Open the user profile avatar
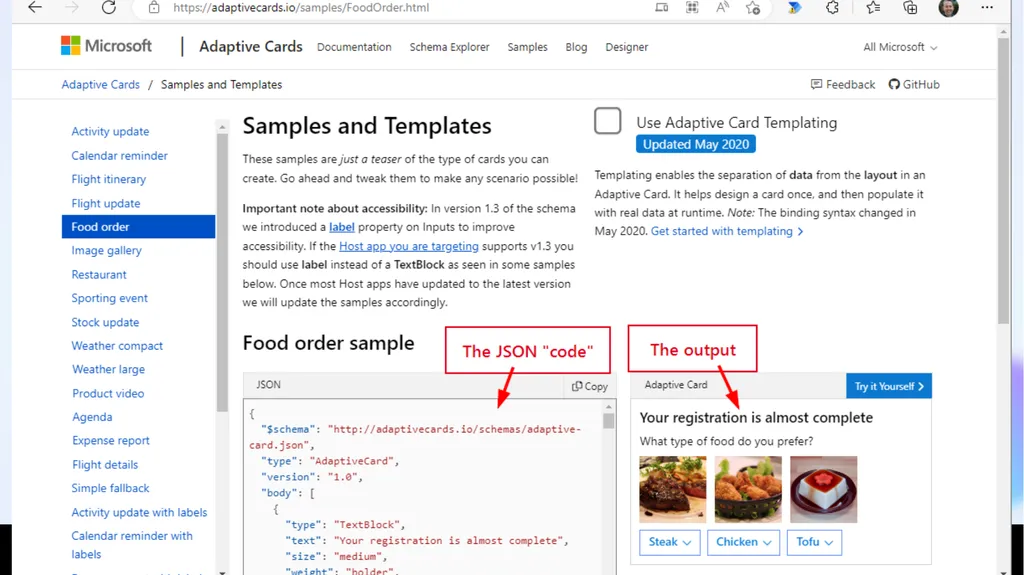1024x575 pixels. (x=948, y=8)
